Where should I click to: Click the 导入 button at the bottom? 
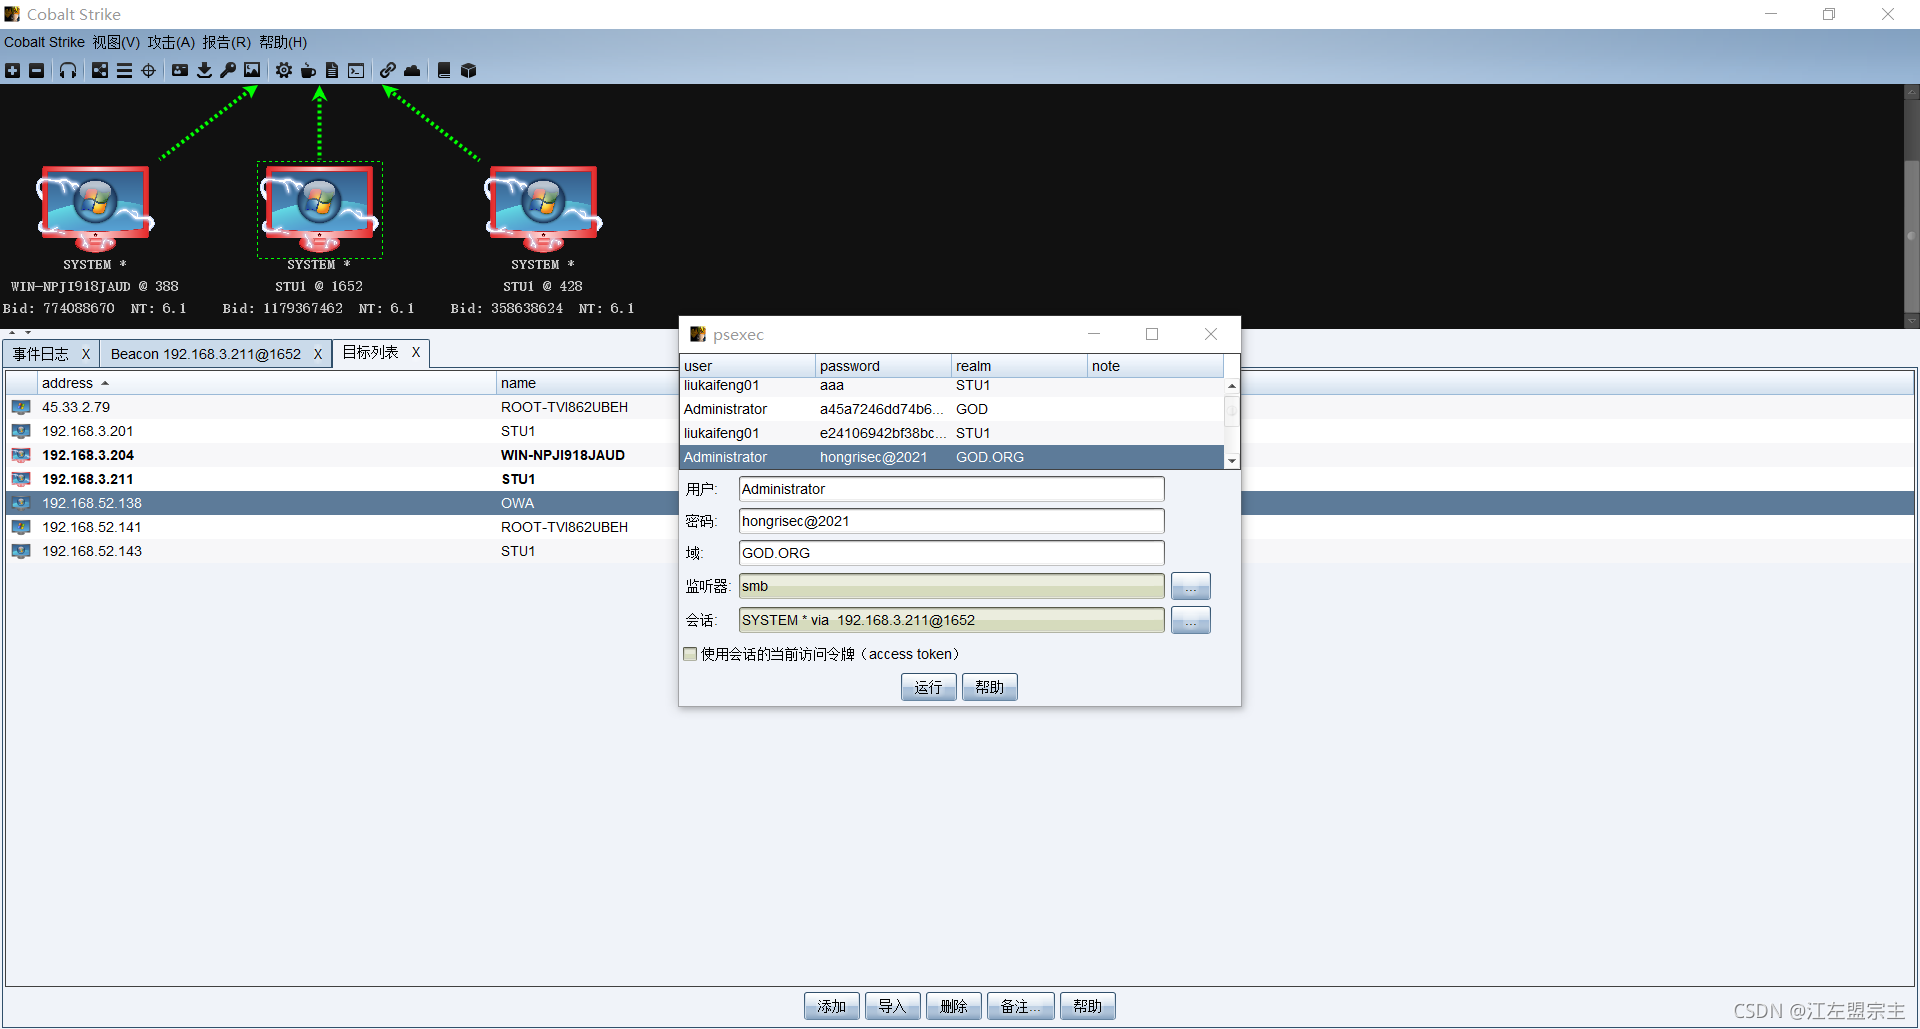pos(892,1006)
